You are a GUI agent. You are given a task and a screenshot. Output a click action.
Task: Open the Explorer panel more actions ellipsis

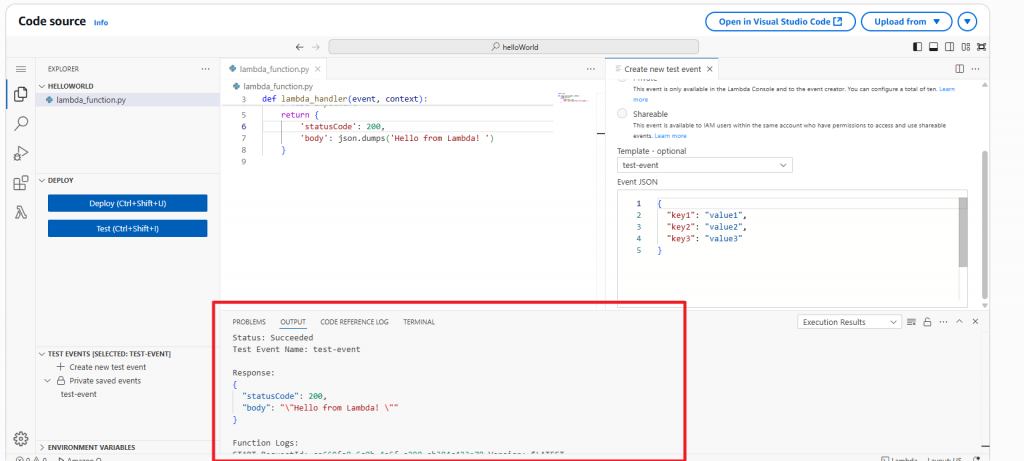tap(206, 69)
